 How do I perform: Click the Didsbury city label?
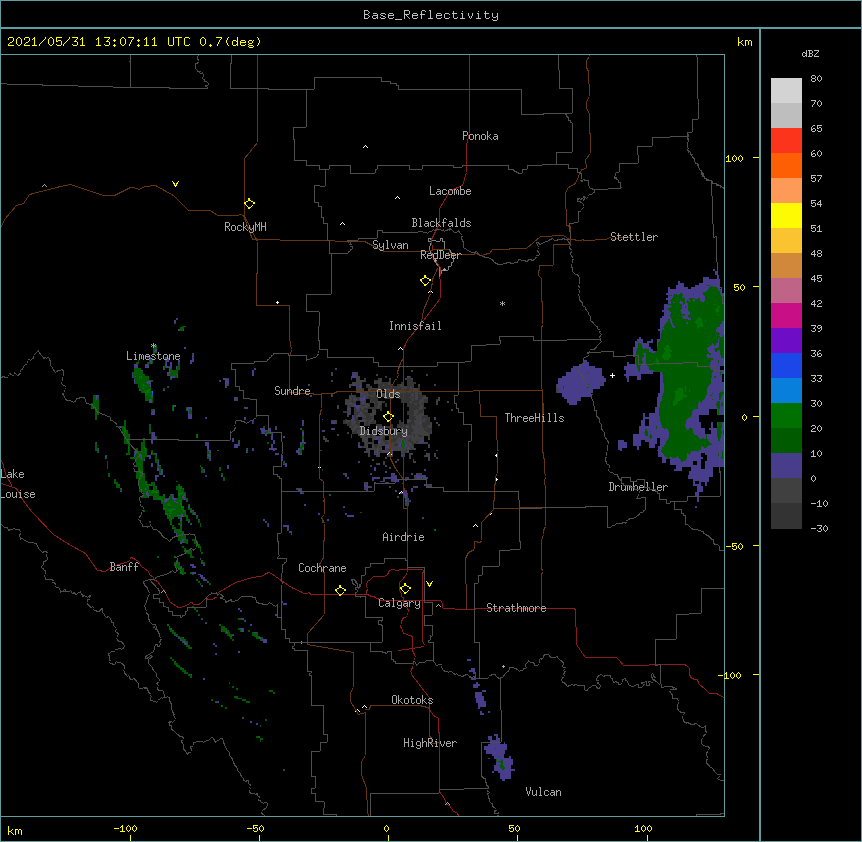[x=384, y=431]
